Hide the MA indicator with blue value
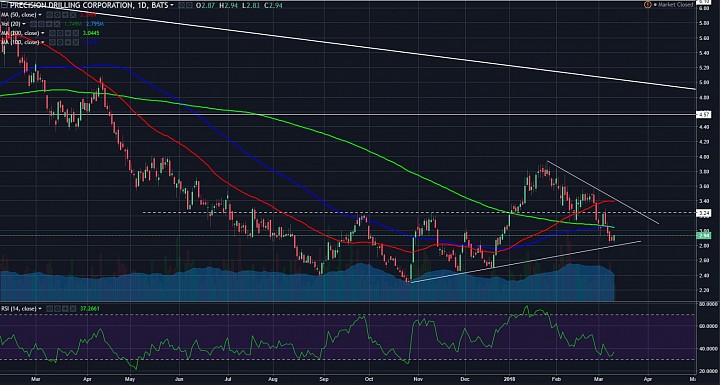 [52, 42]
